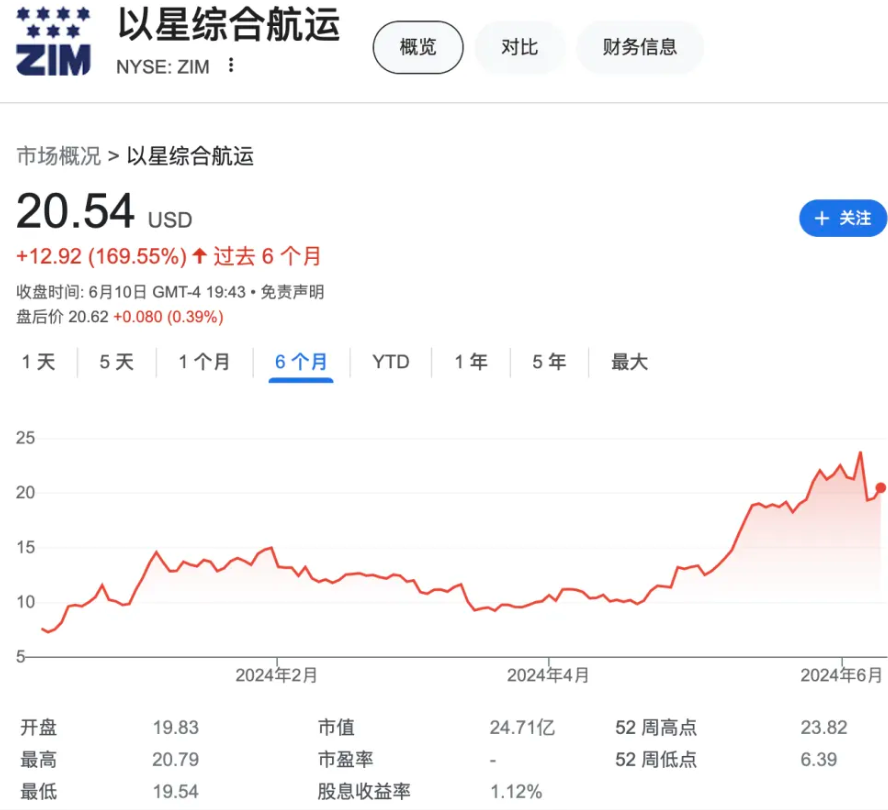The image size is (888, 810).
Task: Switch to the 对比 compare tab
Action: (519, 47)
